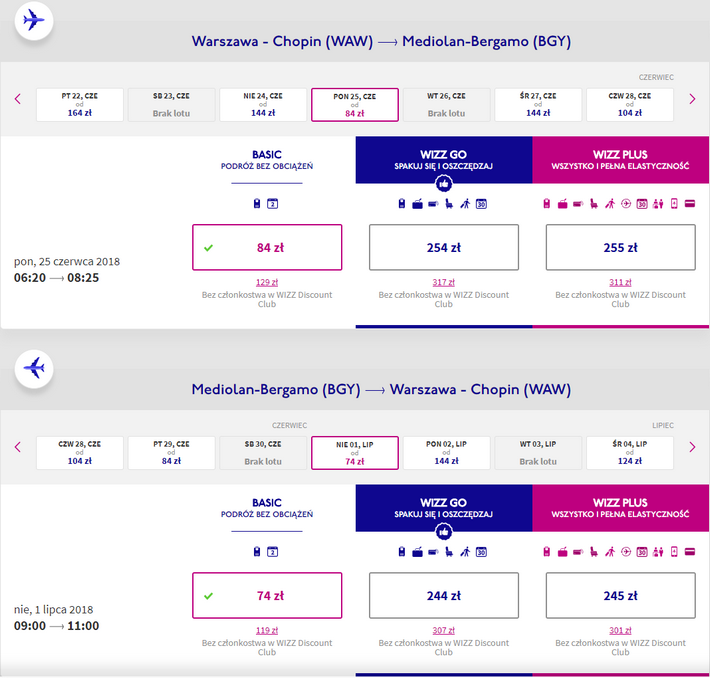
Task: Click return BASIC calendar 2 icon
Action: click(x=273, y=552)
